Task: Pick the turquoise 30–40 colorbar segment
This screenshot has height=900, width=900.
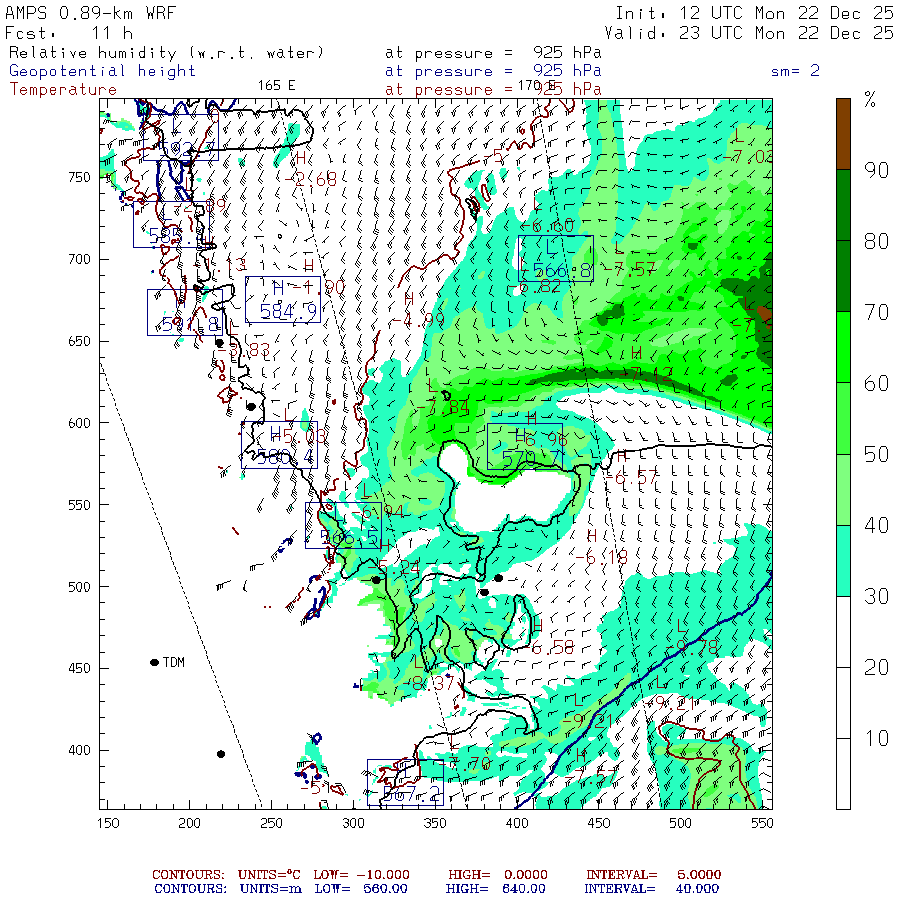Action: click(x=843, y=561)
